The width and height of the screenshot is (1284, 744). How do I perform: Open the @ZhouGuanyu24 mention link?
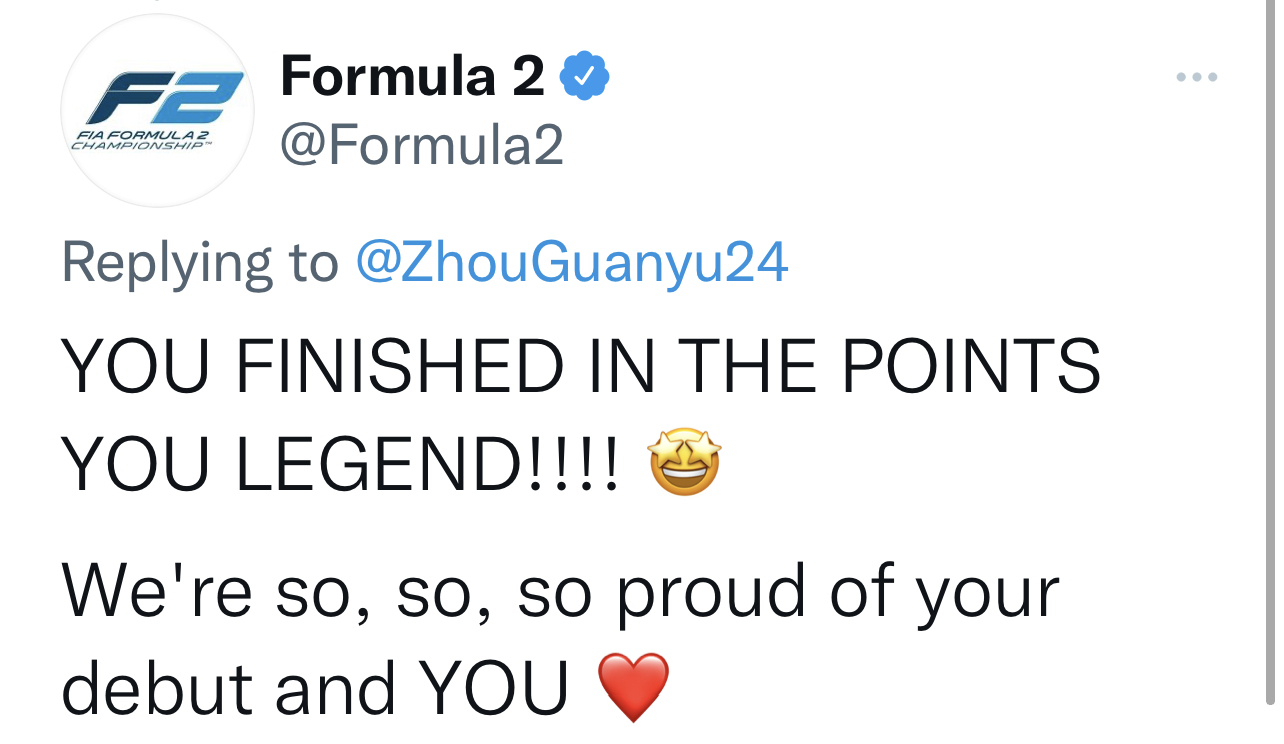571,263
